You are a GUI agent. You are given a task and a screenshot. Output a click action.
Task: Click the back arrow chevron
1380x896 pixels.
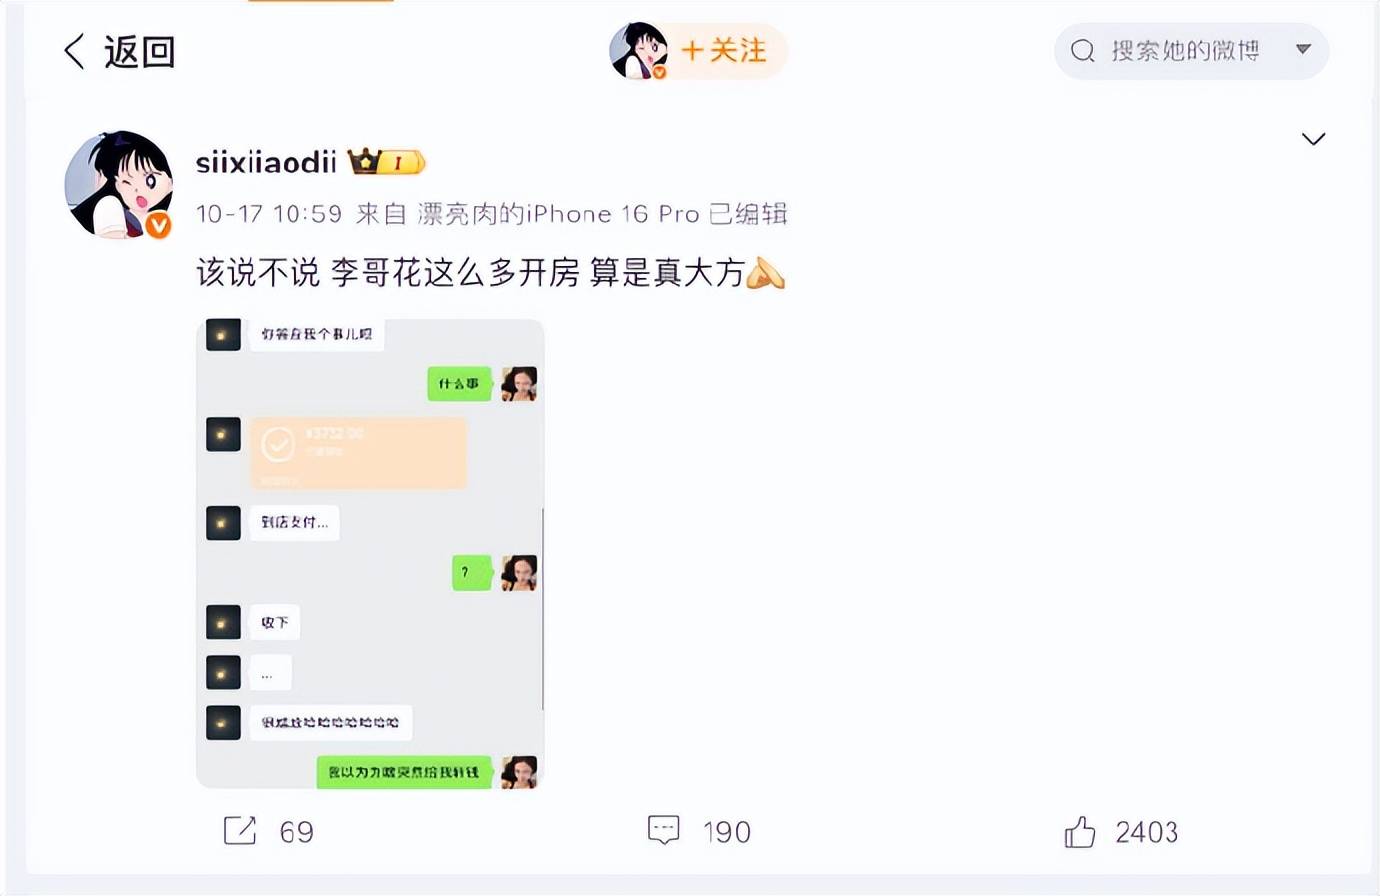click(x=73, y=51)
